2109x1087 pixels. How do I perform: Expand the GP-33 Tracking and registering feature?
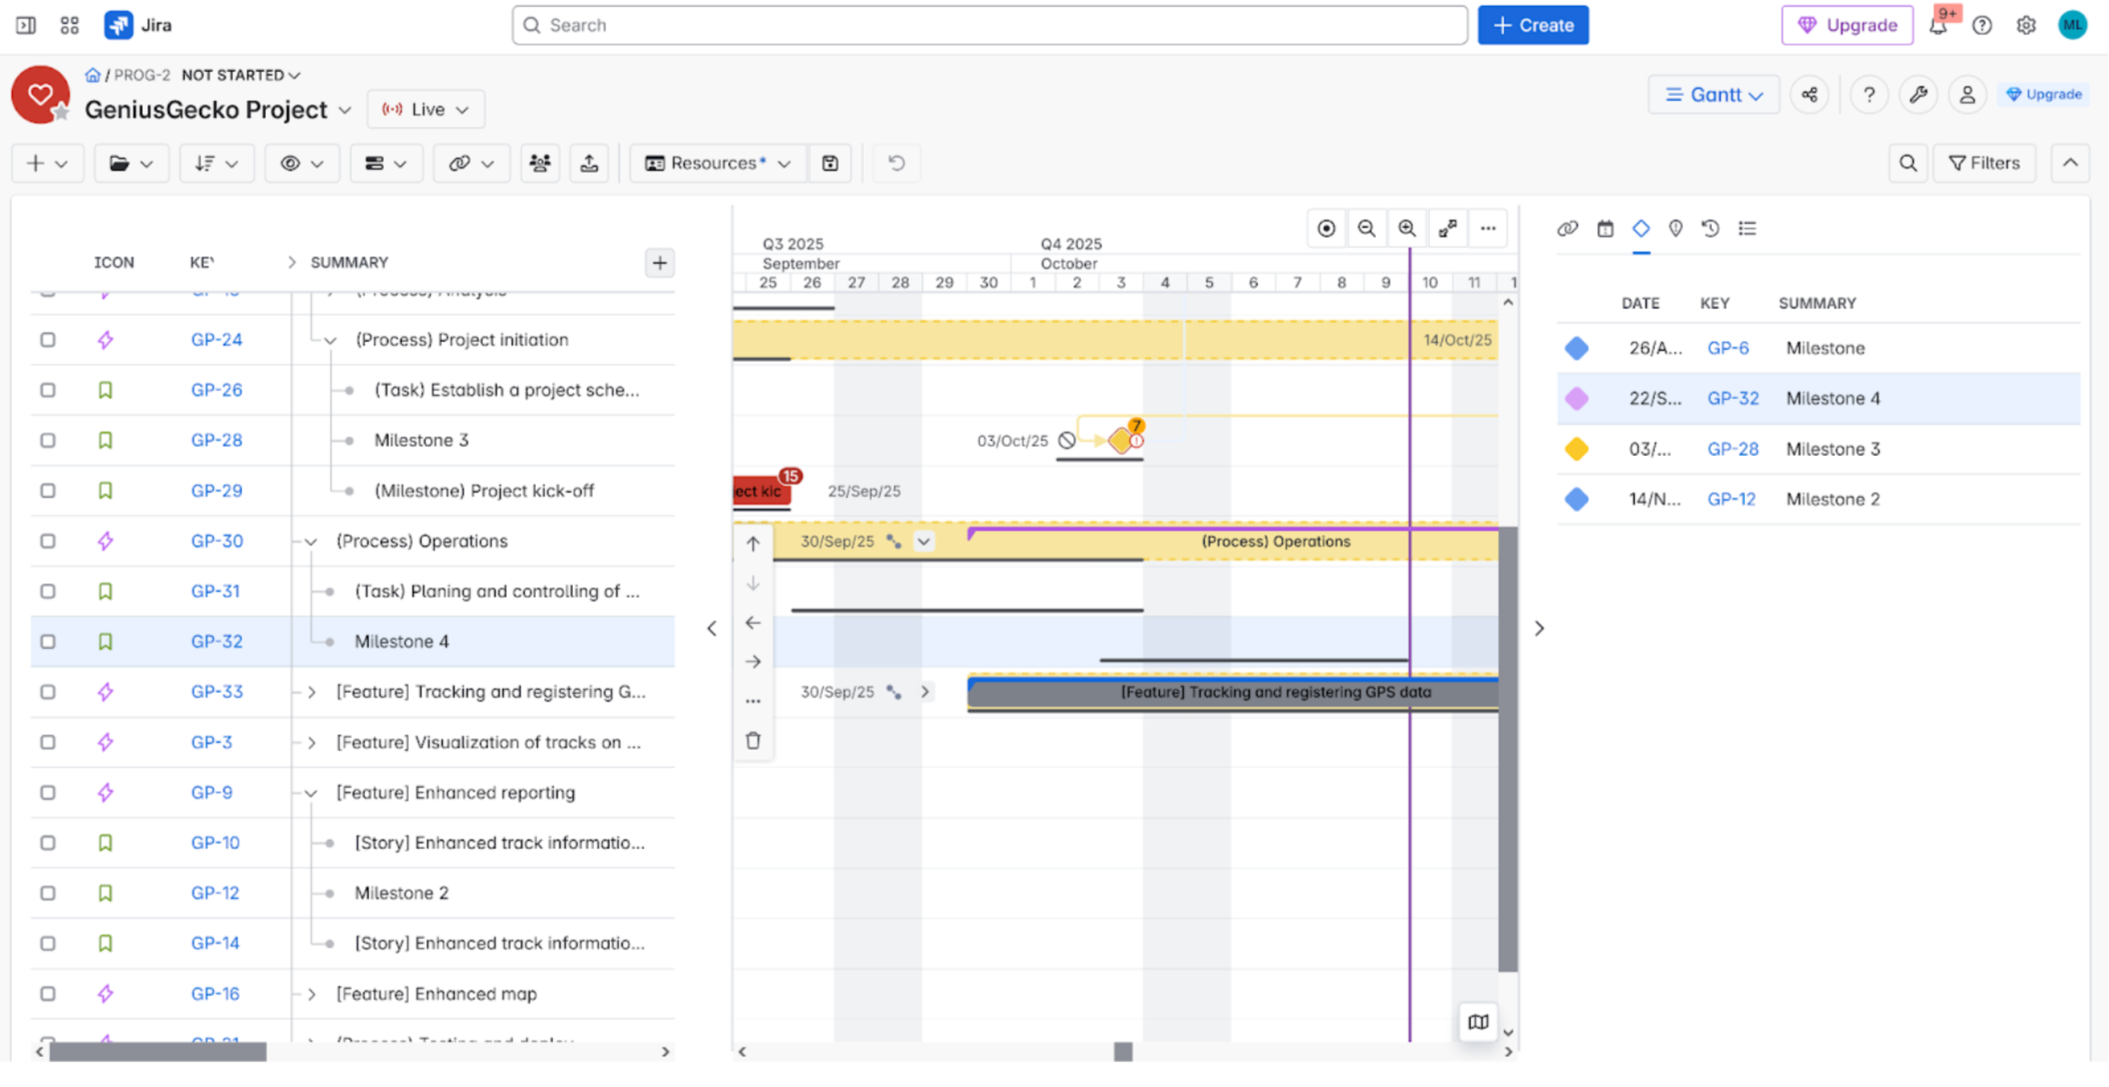pos(312,692)
